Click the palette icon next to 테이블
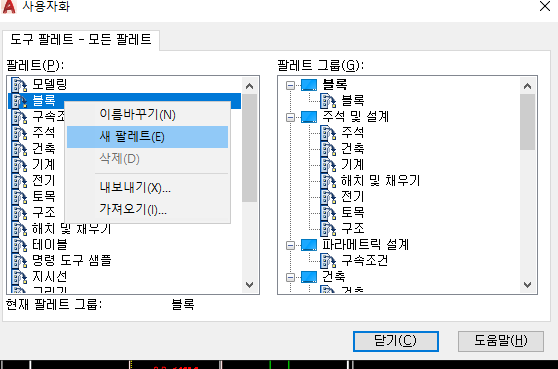558x369 pixels. (x=19, y=245)
